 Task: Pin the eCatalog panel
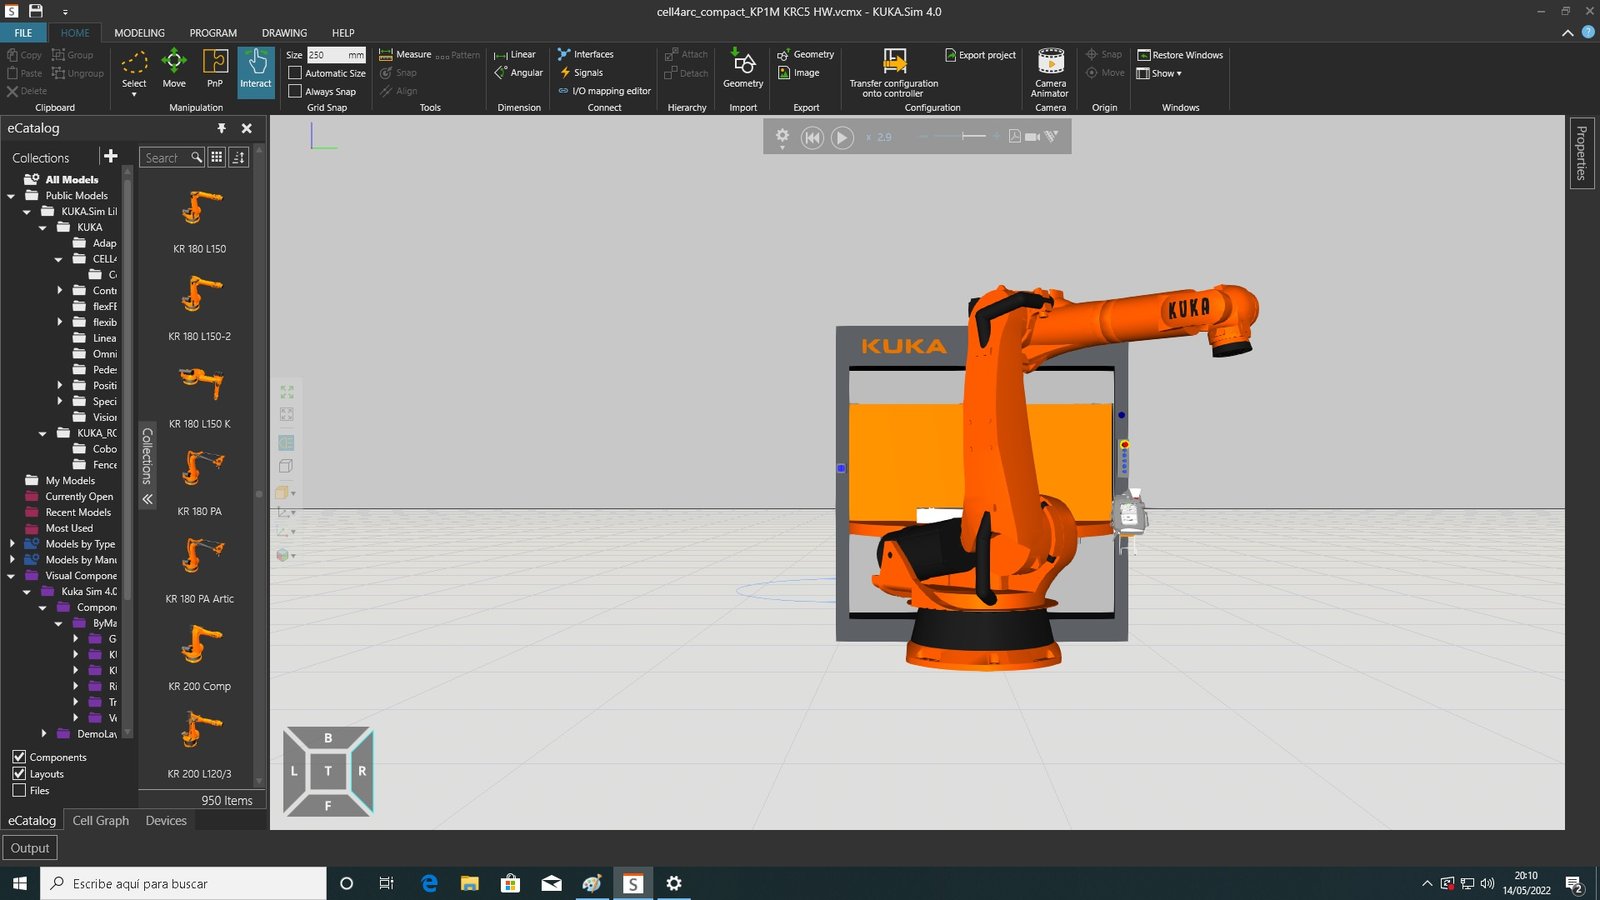click(221, 128)
